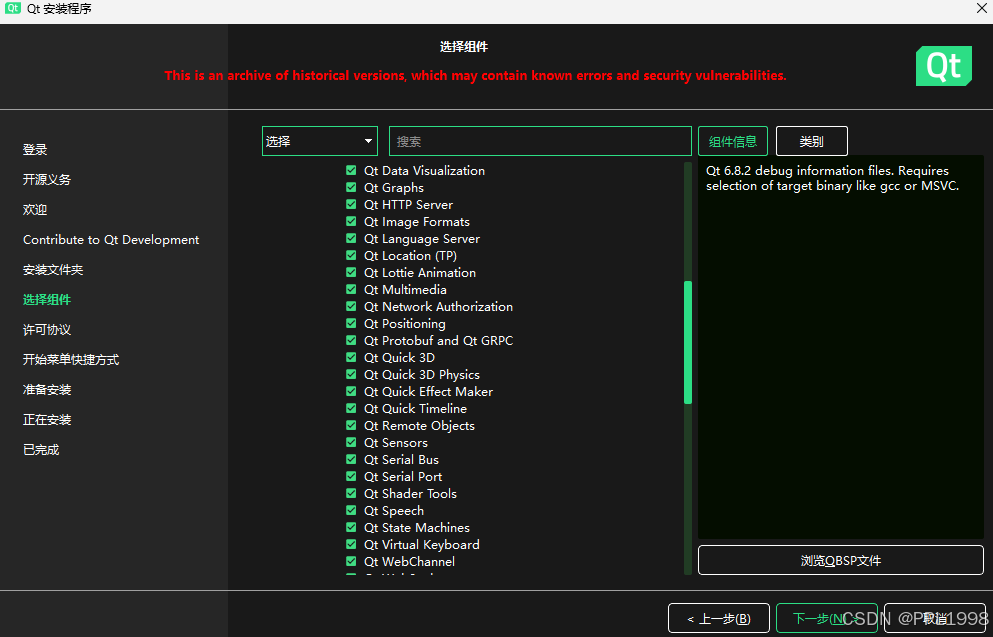993x637 pixels.
Task: Select 正在安装 step in sidebar
Action: pos(47,420)
